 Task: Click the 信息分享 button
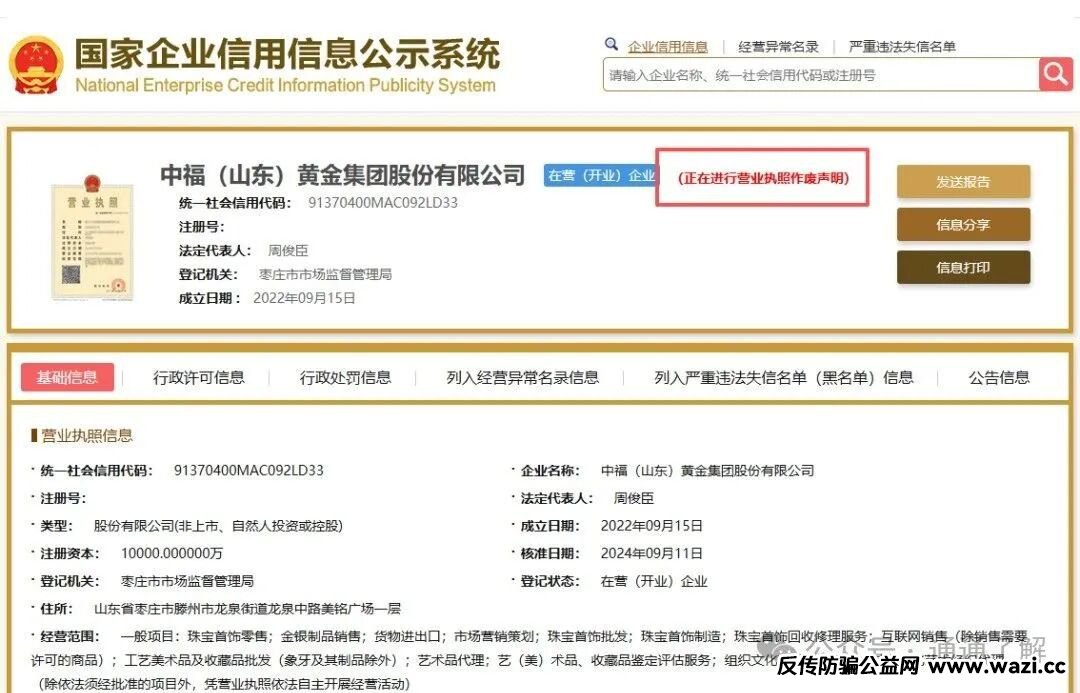[963, 225]
